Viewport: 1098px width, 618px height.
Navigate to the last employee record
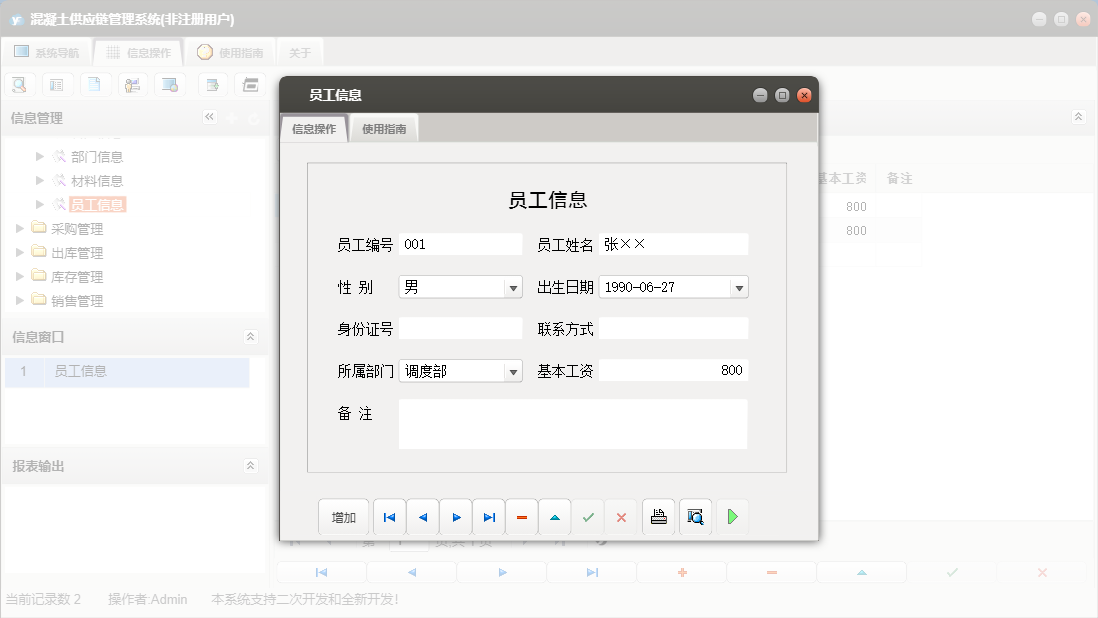[489, 516]
